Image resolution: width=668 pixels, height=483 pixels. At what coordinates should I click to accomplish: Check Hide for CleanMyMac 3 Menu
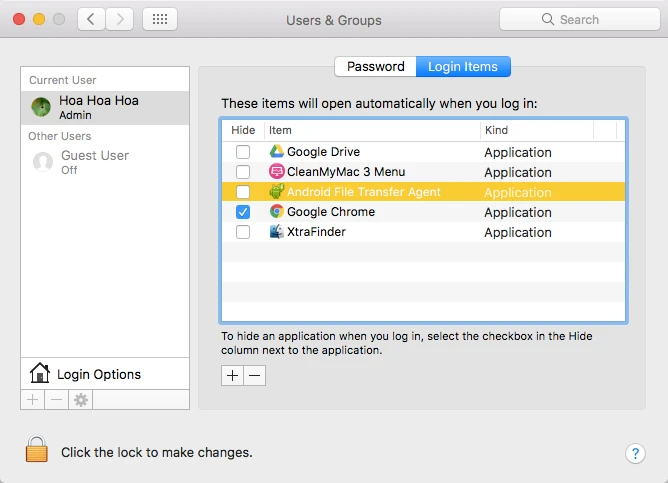[243, 172]
